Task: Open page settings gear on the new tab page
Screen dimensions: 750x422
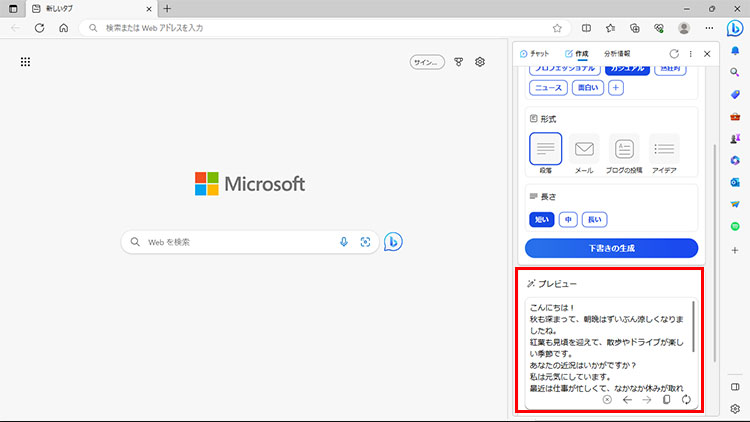Action: pyautogui.click(x=480, y=62)
